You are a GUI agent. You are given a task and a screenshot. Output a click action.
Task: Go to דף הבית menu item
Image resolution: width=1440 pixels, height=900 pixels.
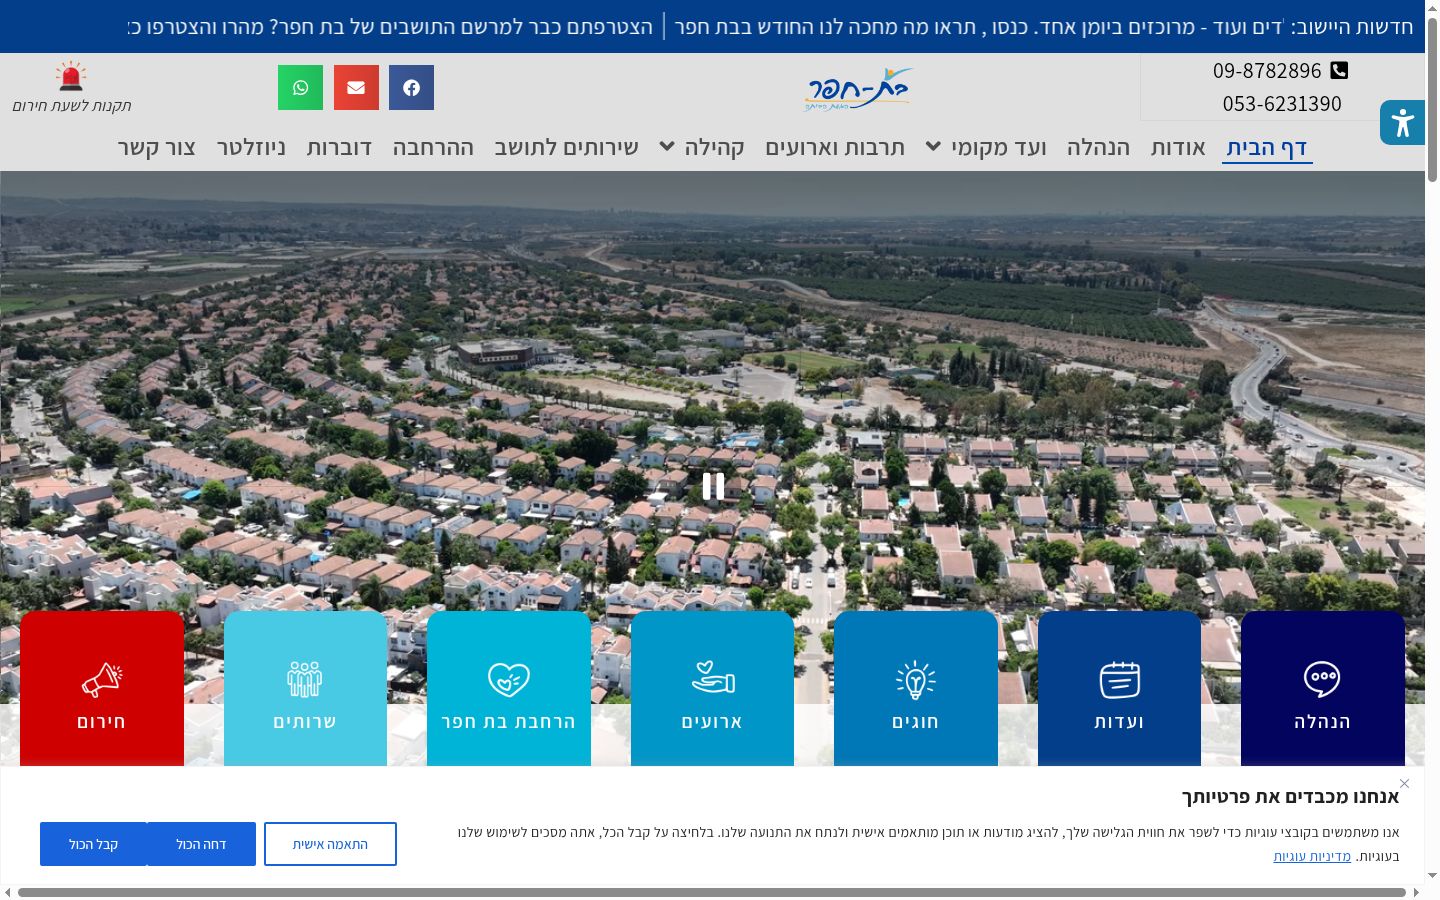[x=1267, y=147]
